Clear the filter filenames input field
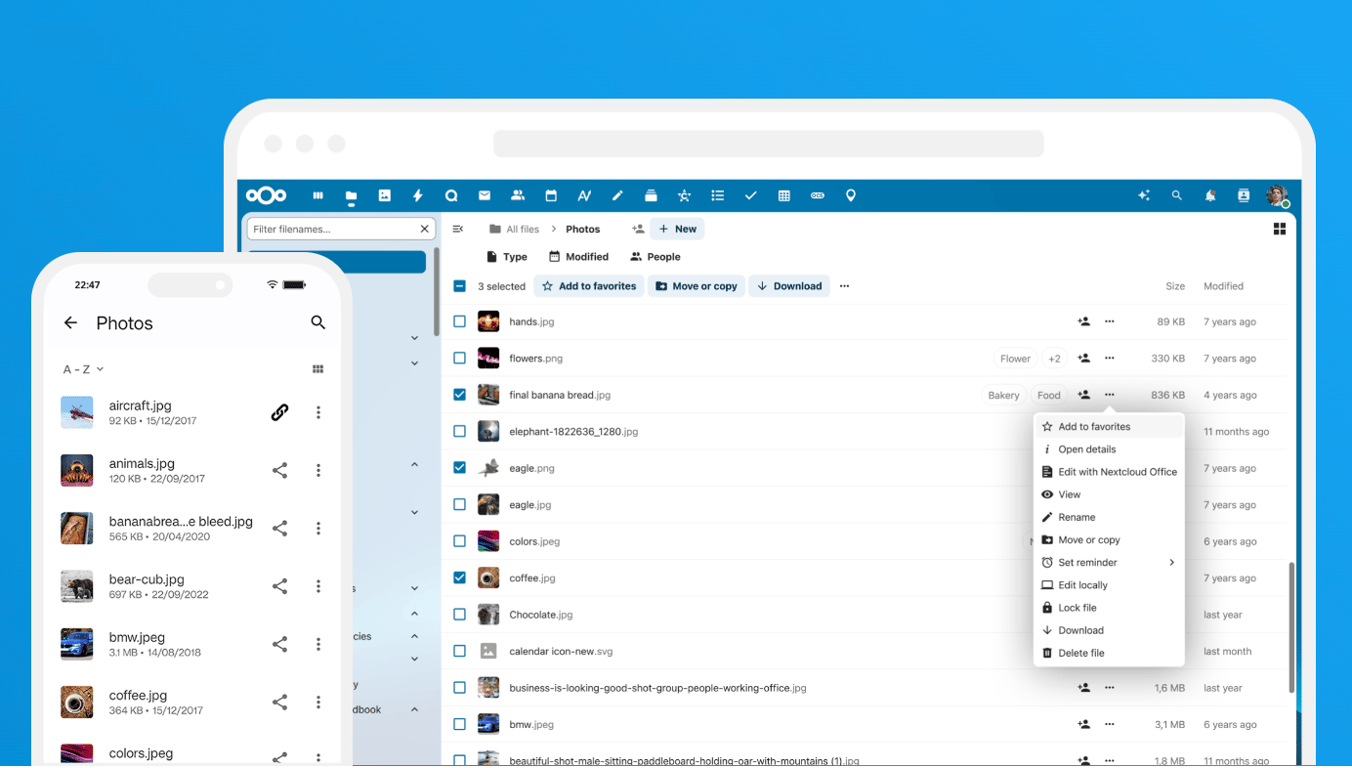 click(x=424, y=228)
